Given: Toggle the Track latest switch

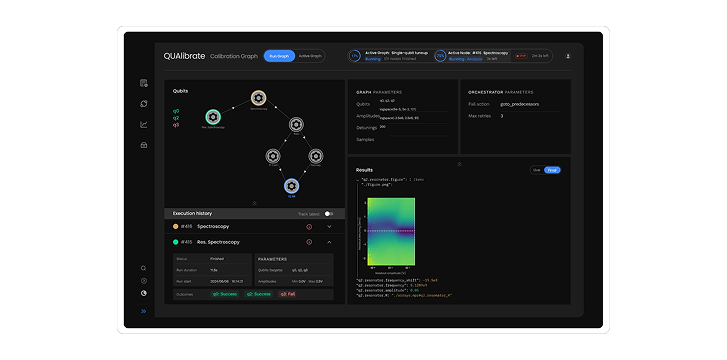Looking at the screenshot, I should coord(329,214).
